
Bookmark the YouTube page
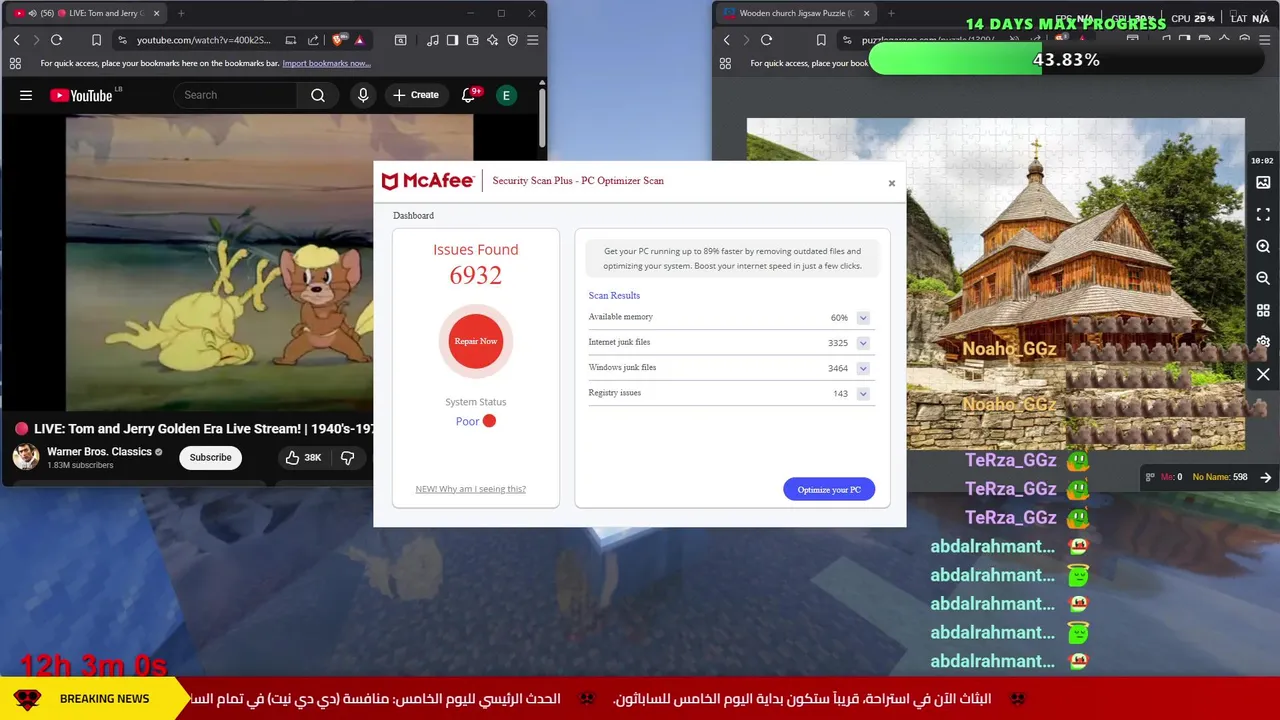[x=96, y=40]
